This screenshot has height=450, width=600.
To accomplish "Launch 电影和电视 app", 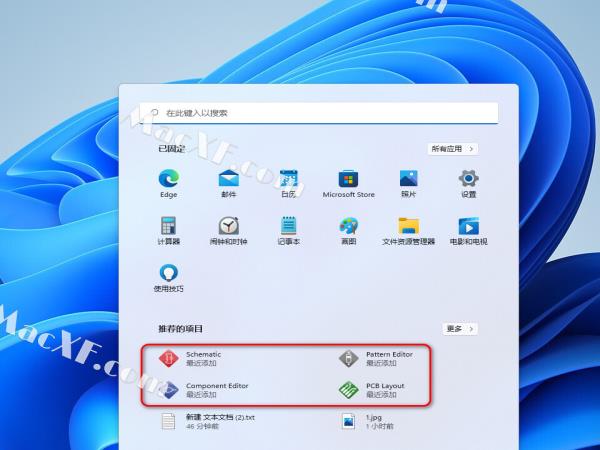I will (x=468, y=231).
